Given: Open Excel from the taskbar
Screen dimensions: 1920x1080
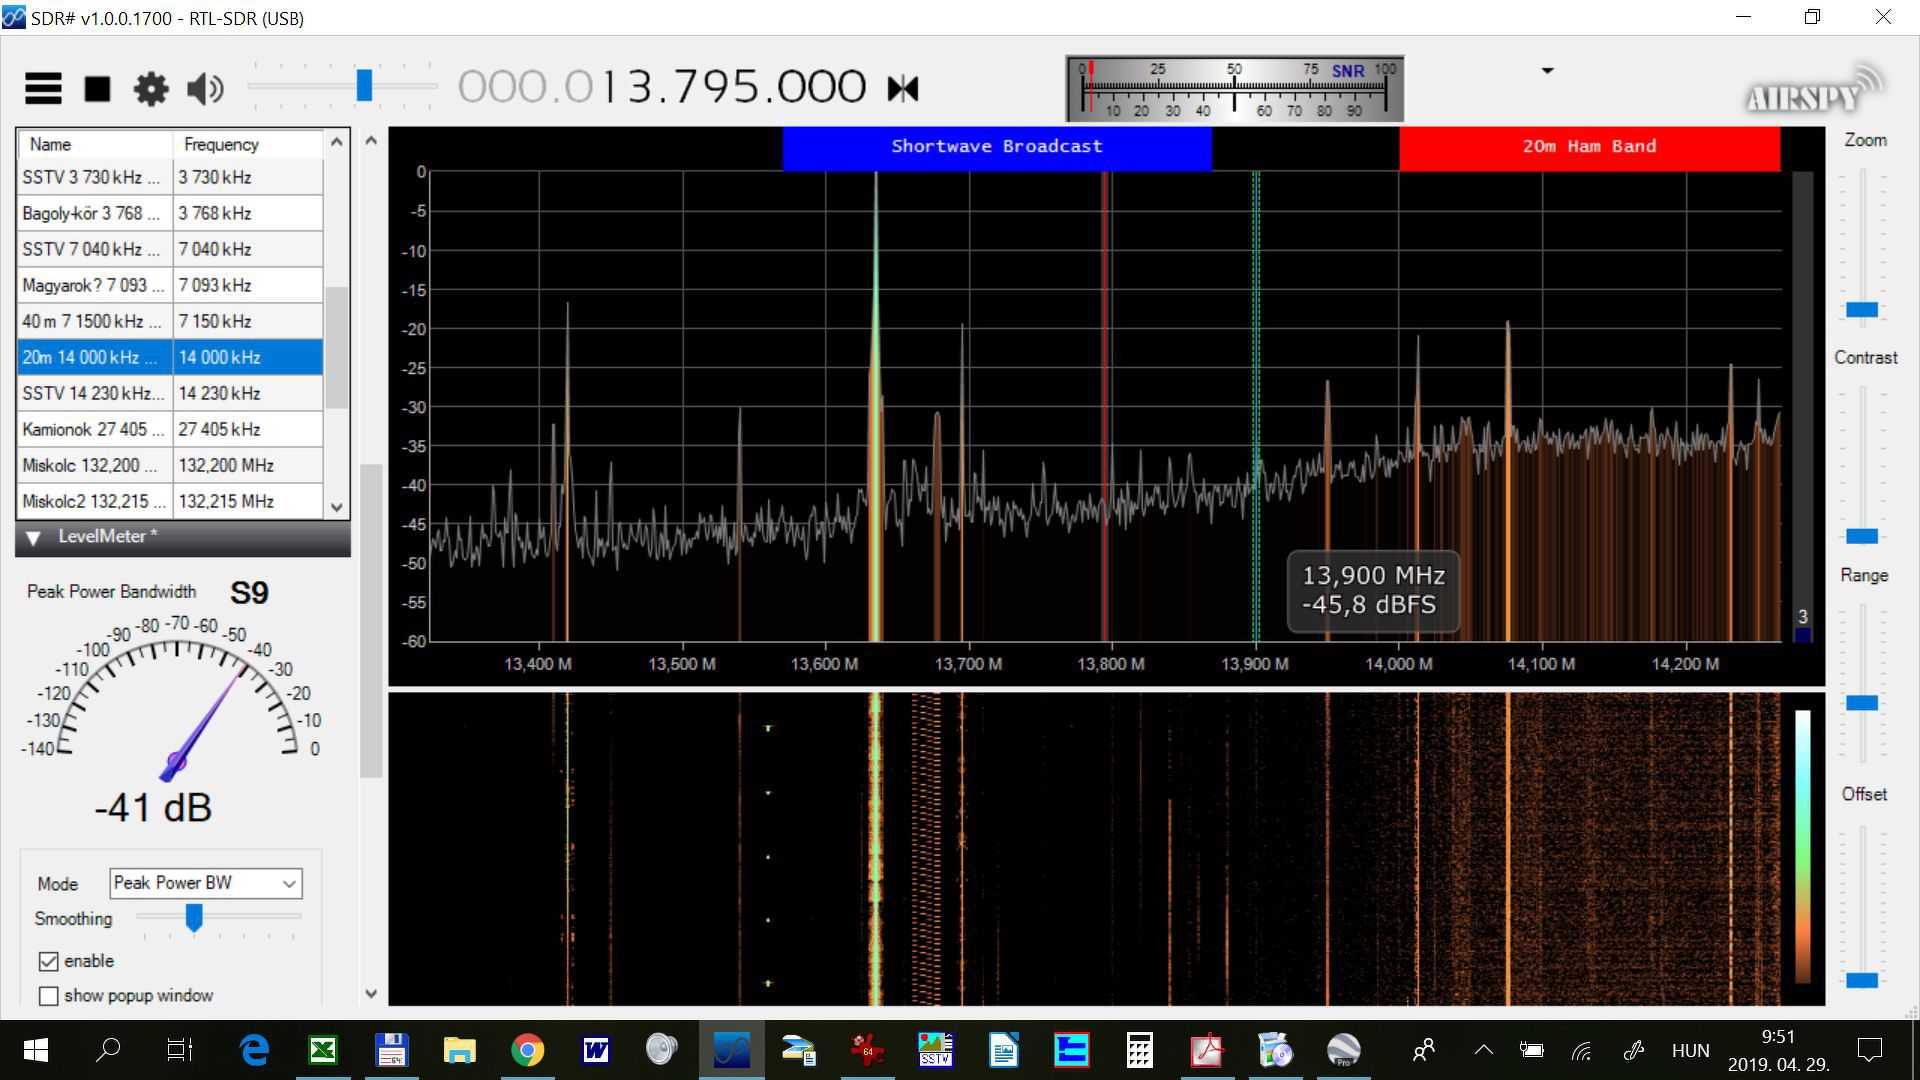Looking at the screenshot, I should [323, 1050].
